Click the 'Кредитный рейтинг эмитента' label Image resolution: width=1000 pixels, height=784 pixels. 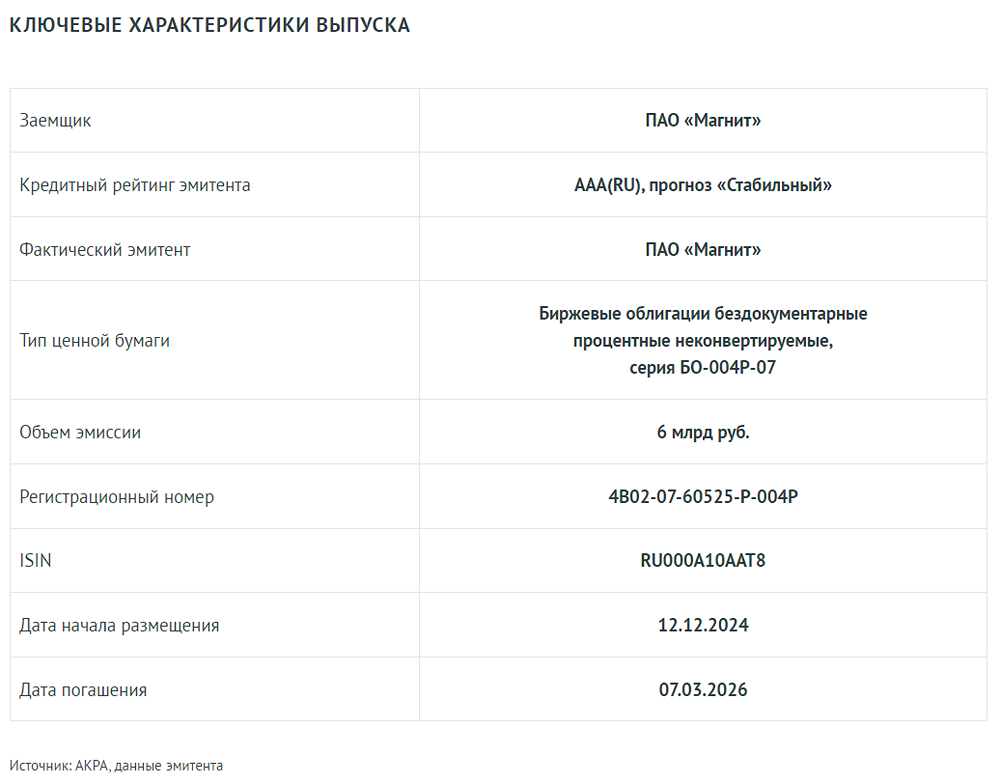(135, 185)
